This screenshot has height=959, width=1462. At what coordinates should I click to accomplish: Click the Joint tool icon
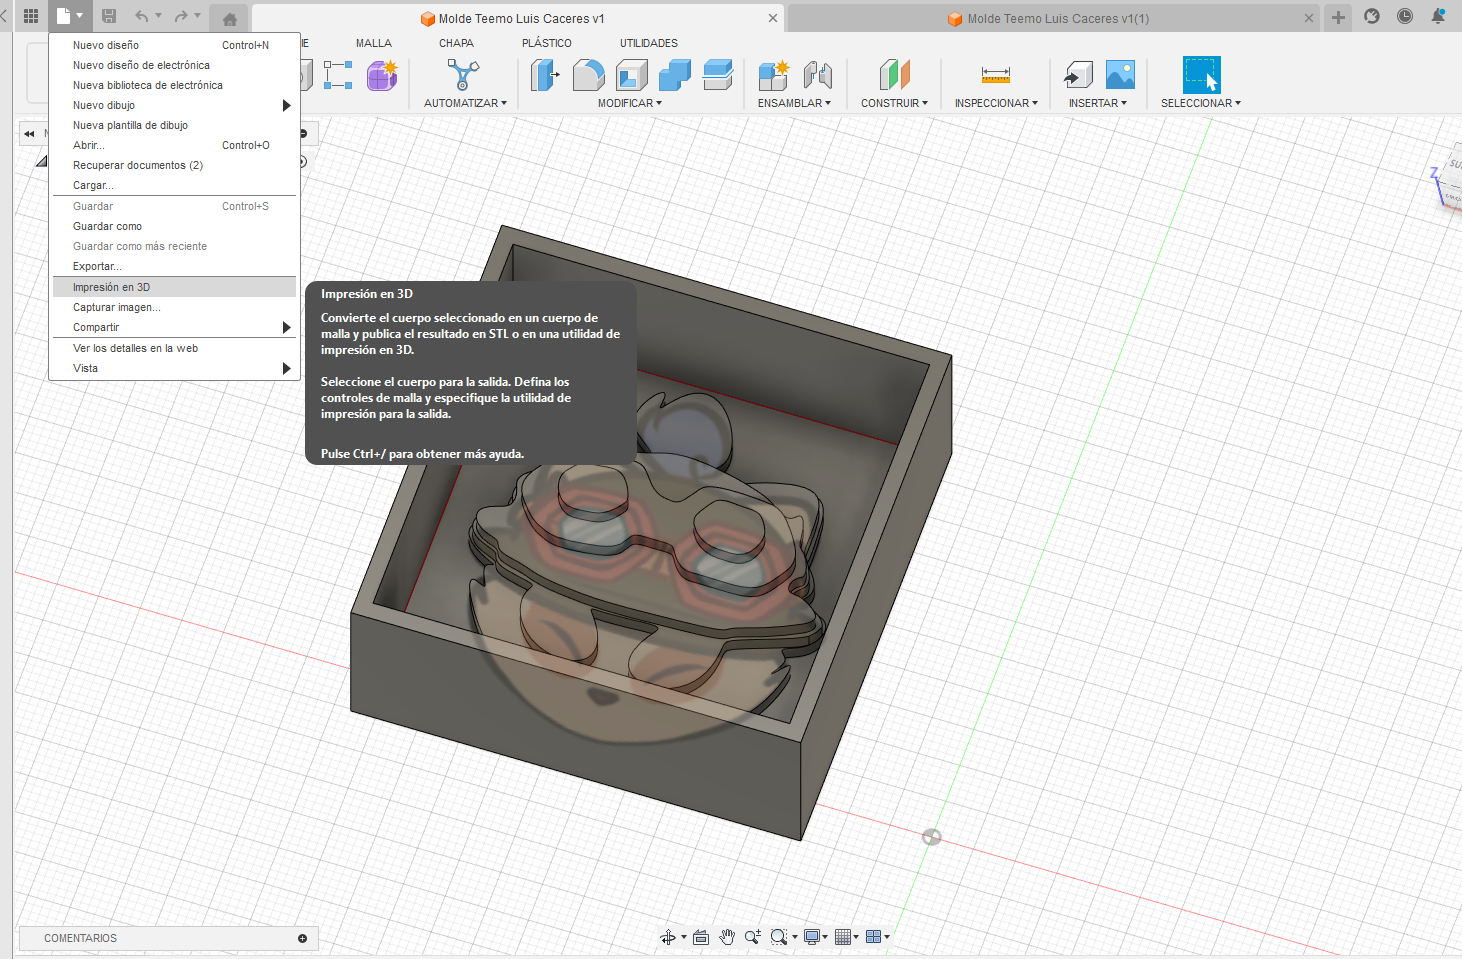tap(817, 75)
